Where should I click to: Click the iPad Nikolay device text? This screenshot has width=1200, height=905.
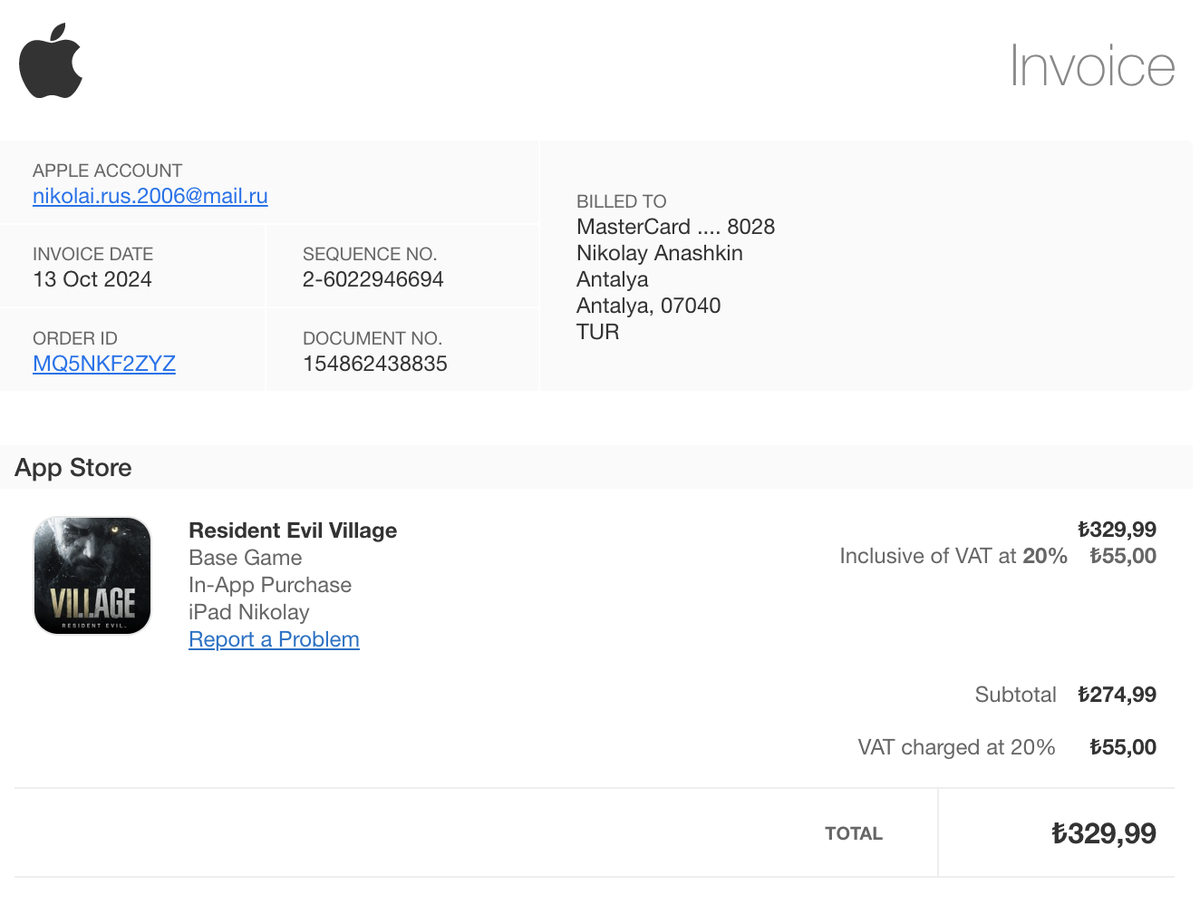click(249, 612)
